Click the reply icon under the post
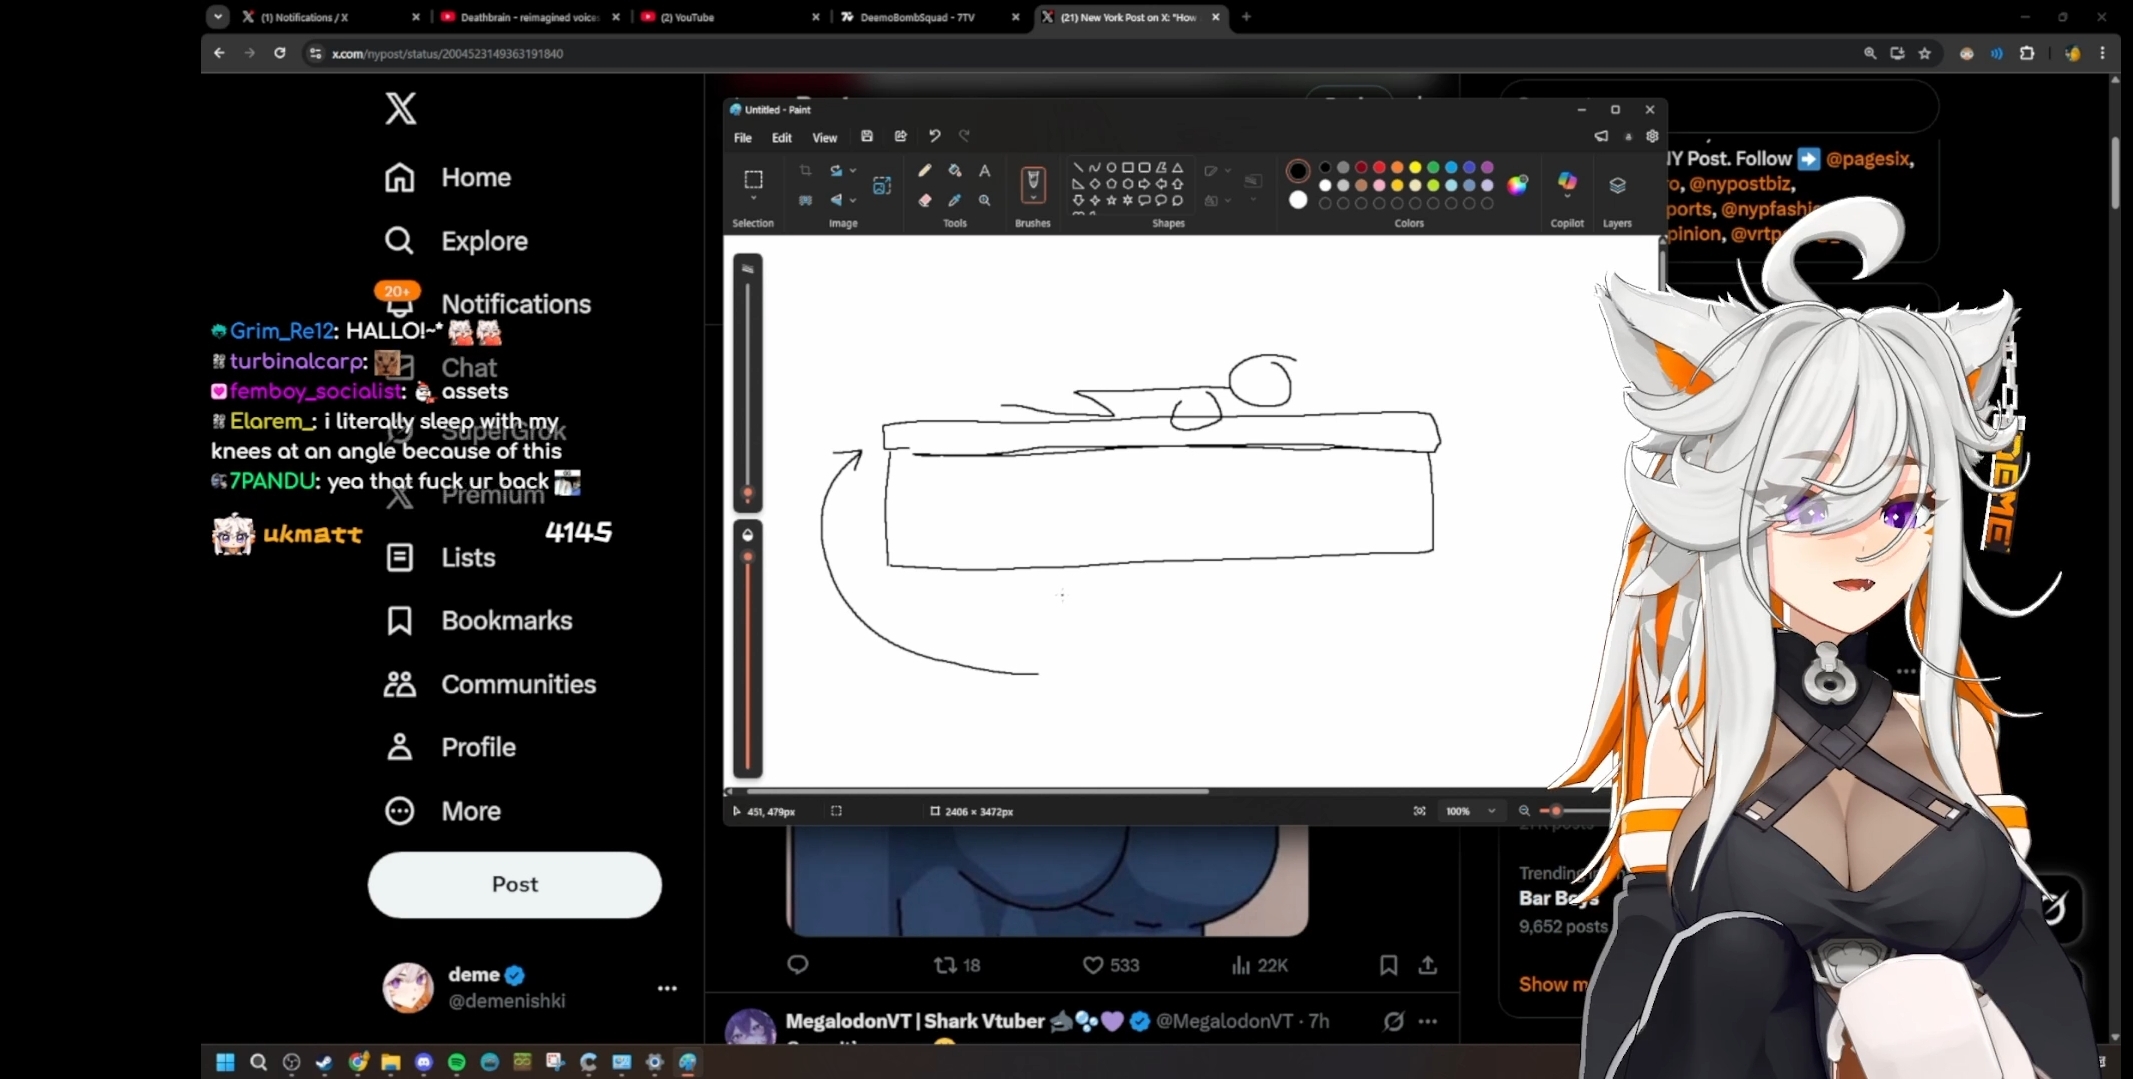2133x1079 pixels. (x=797, y=965)
